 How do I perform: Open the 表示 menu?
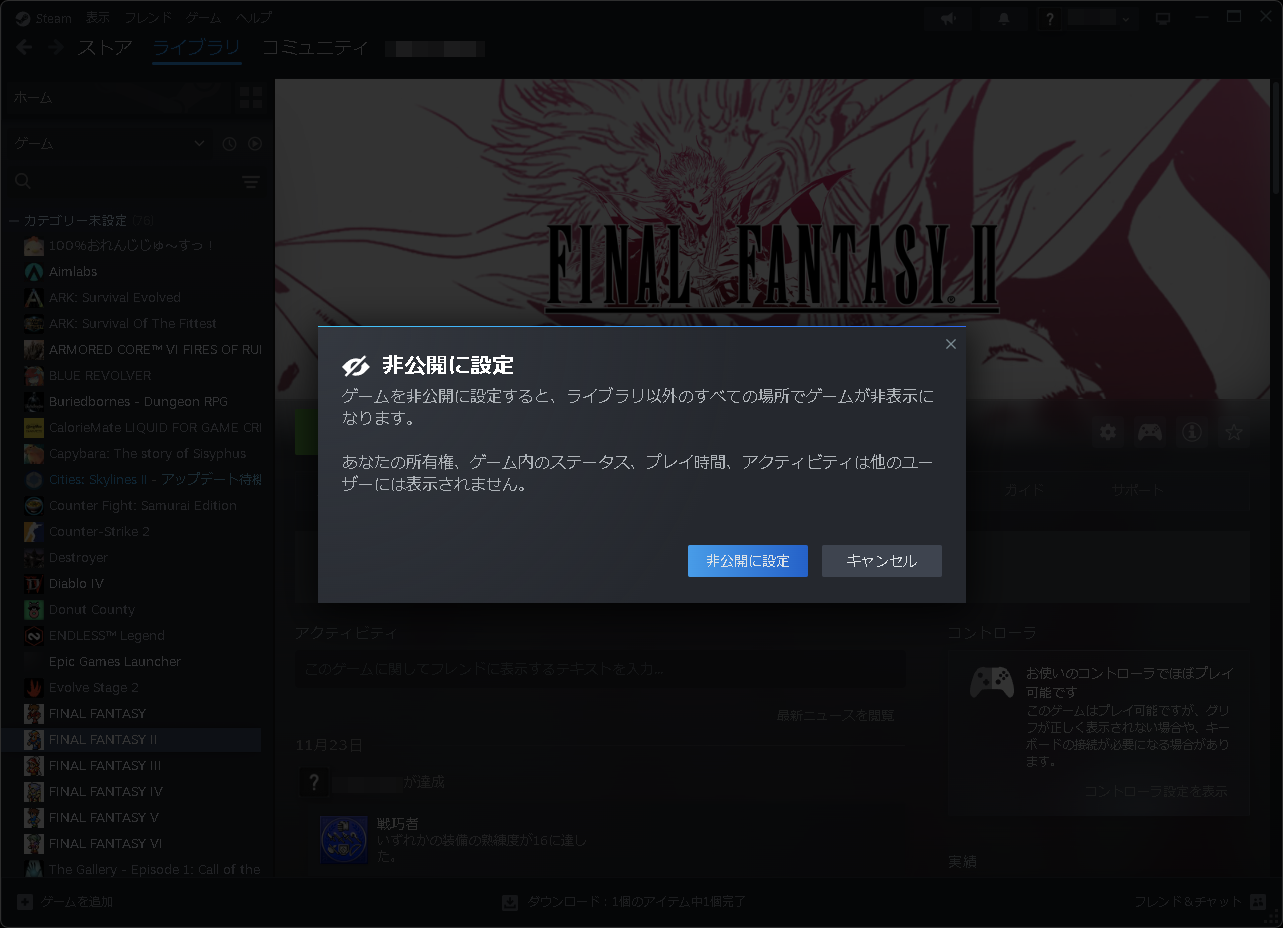[98, 18]
